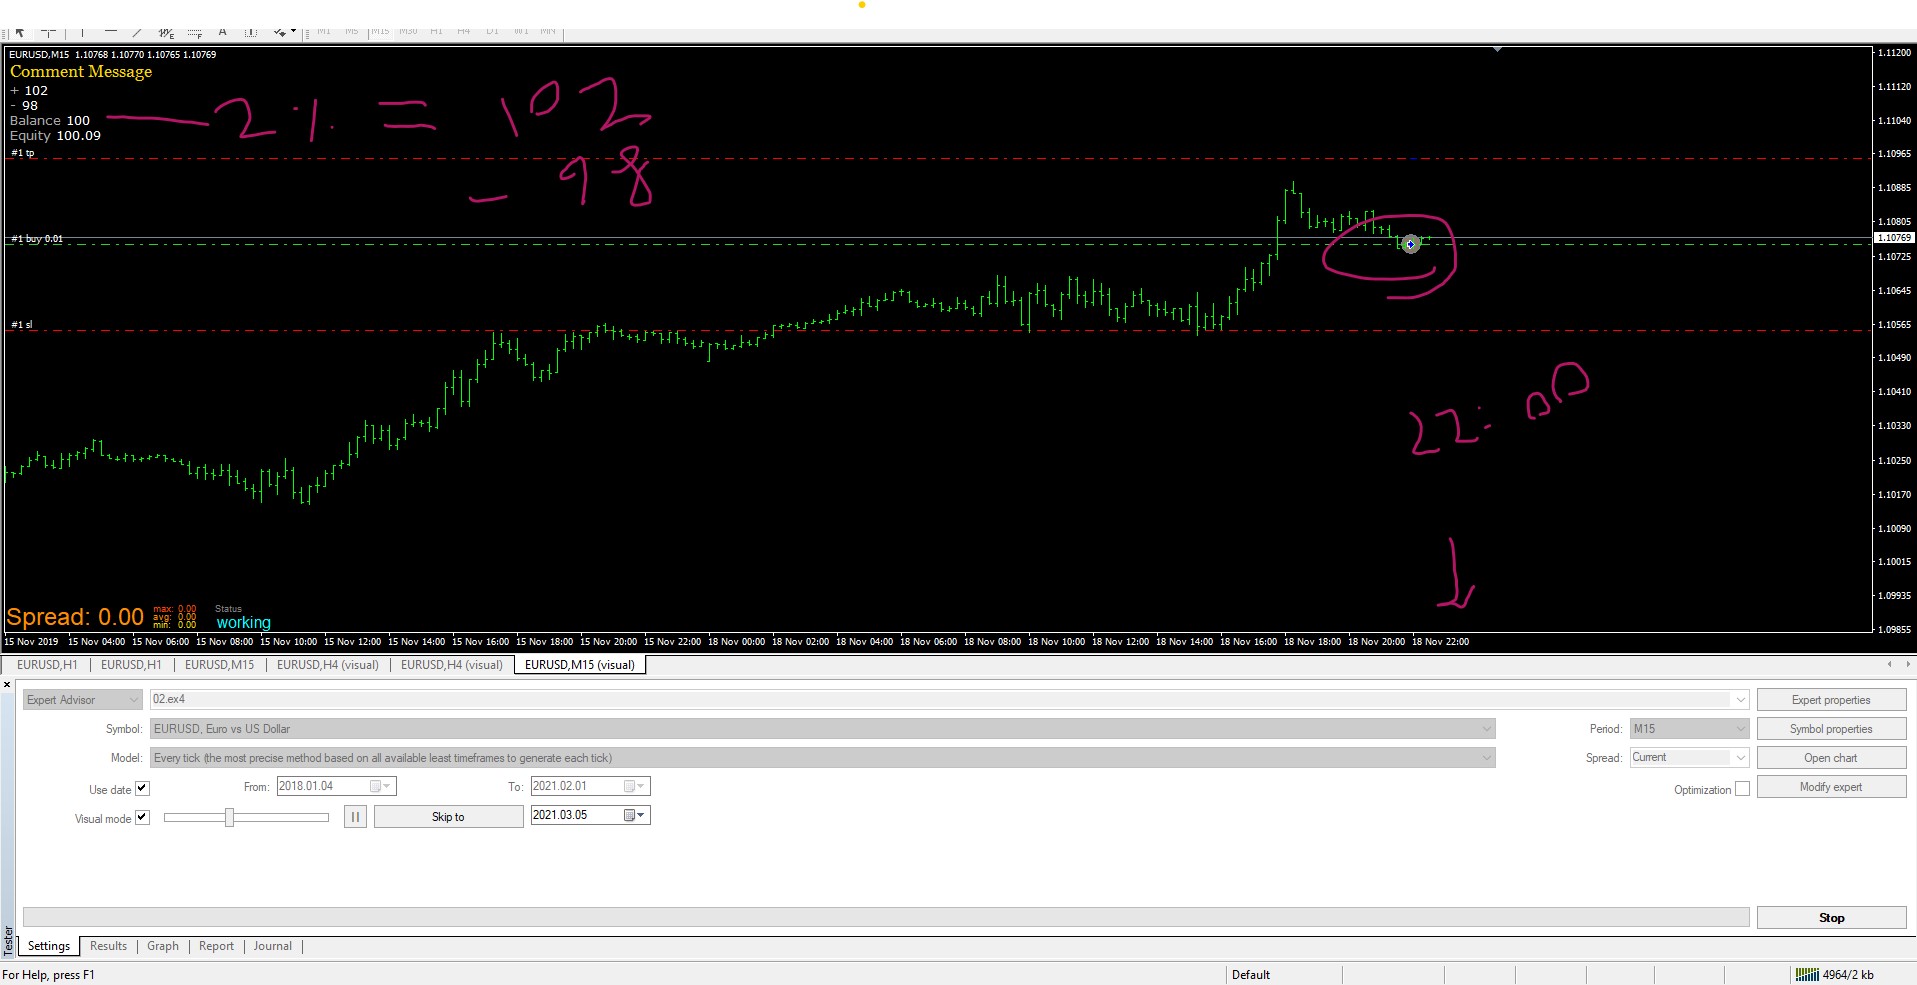Screen dimensions: 1917x985
Task: Show the Journal tab
Action: pos(273,946)
